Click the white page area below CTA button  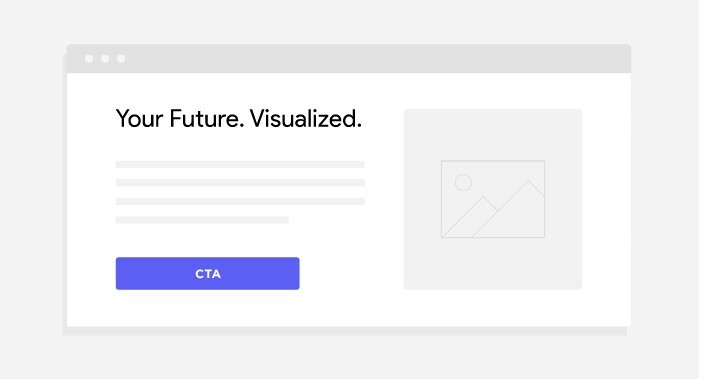coord(207,308)
